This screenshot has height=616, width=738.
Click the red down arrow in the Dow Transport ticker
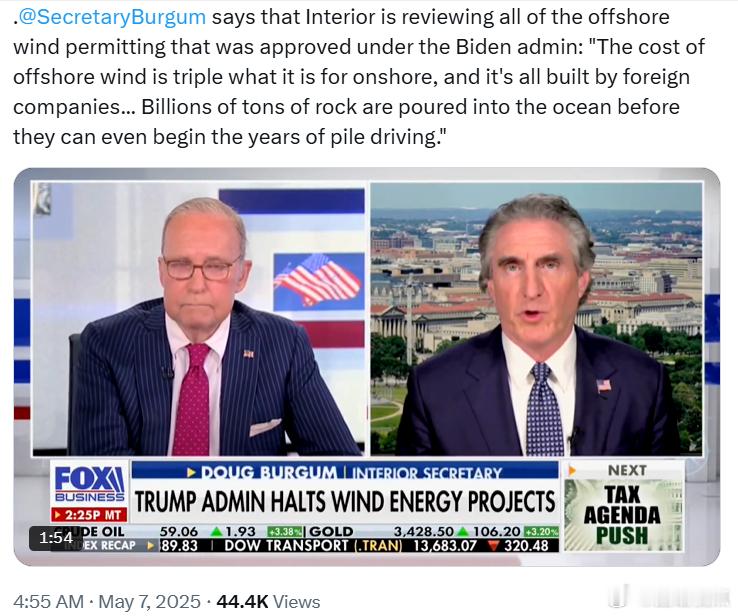(493, 546)
